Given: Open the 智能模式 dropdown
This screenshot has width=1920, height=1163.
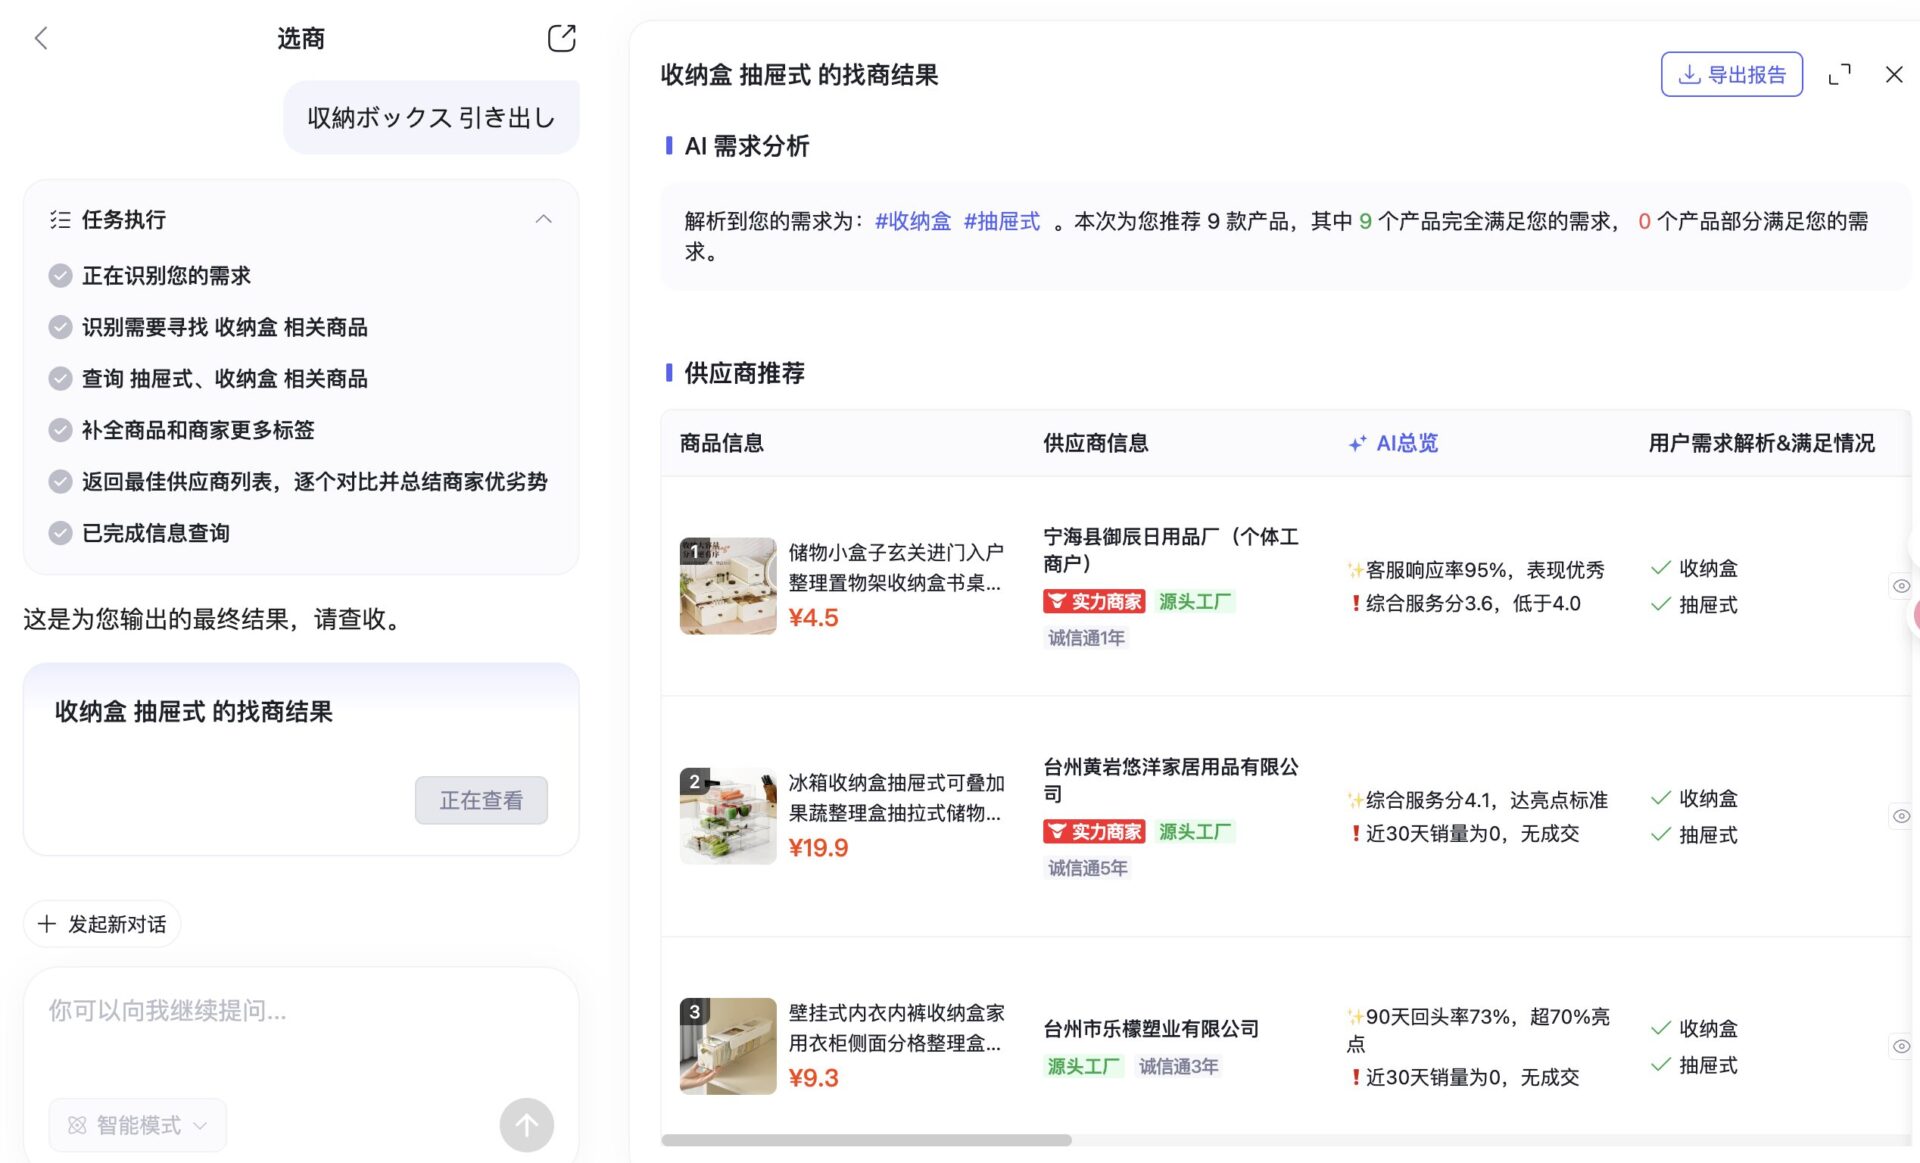Looking at the screenshot, I should pyautogui.click(x=137, y=1124).
